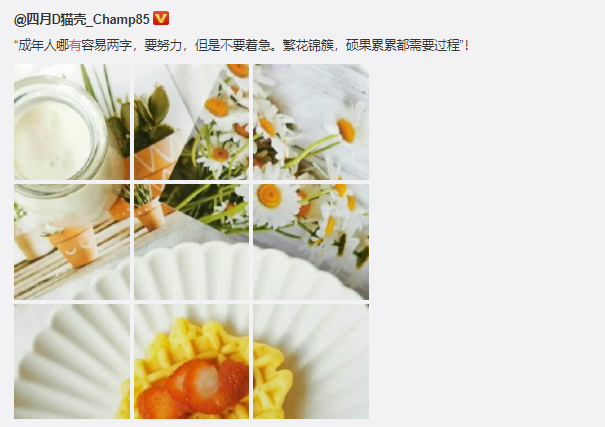Click the opening words 成年人哪 of the post
The height and width of the screenshot is (427, 605).
click(x=44, y=46)
